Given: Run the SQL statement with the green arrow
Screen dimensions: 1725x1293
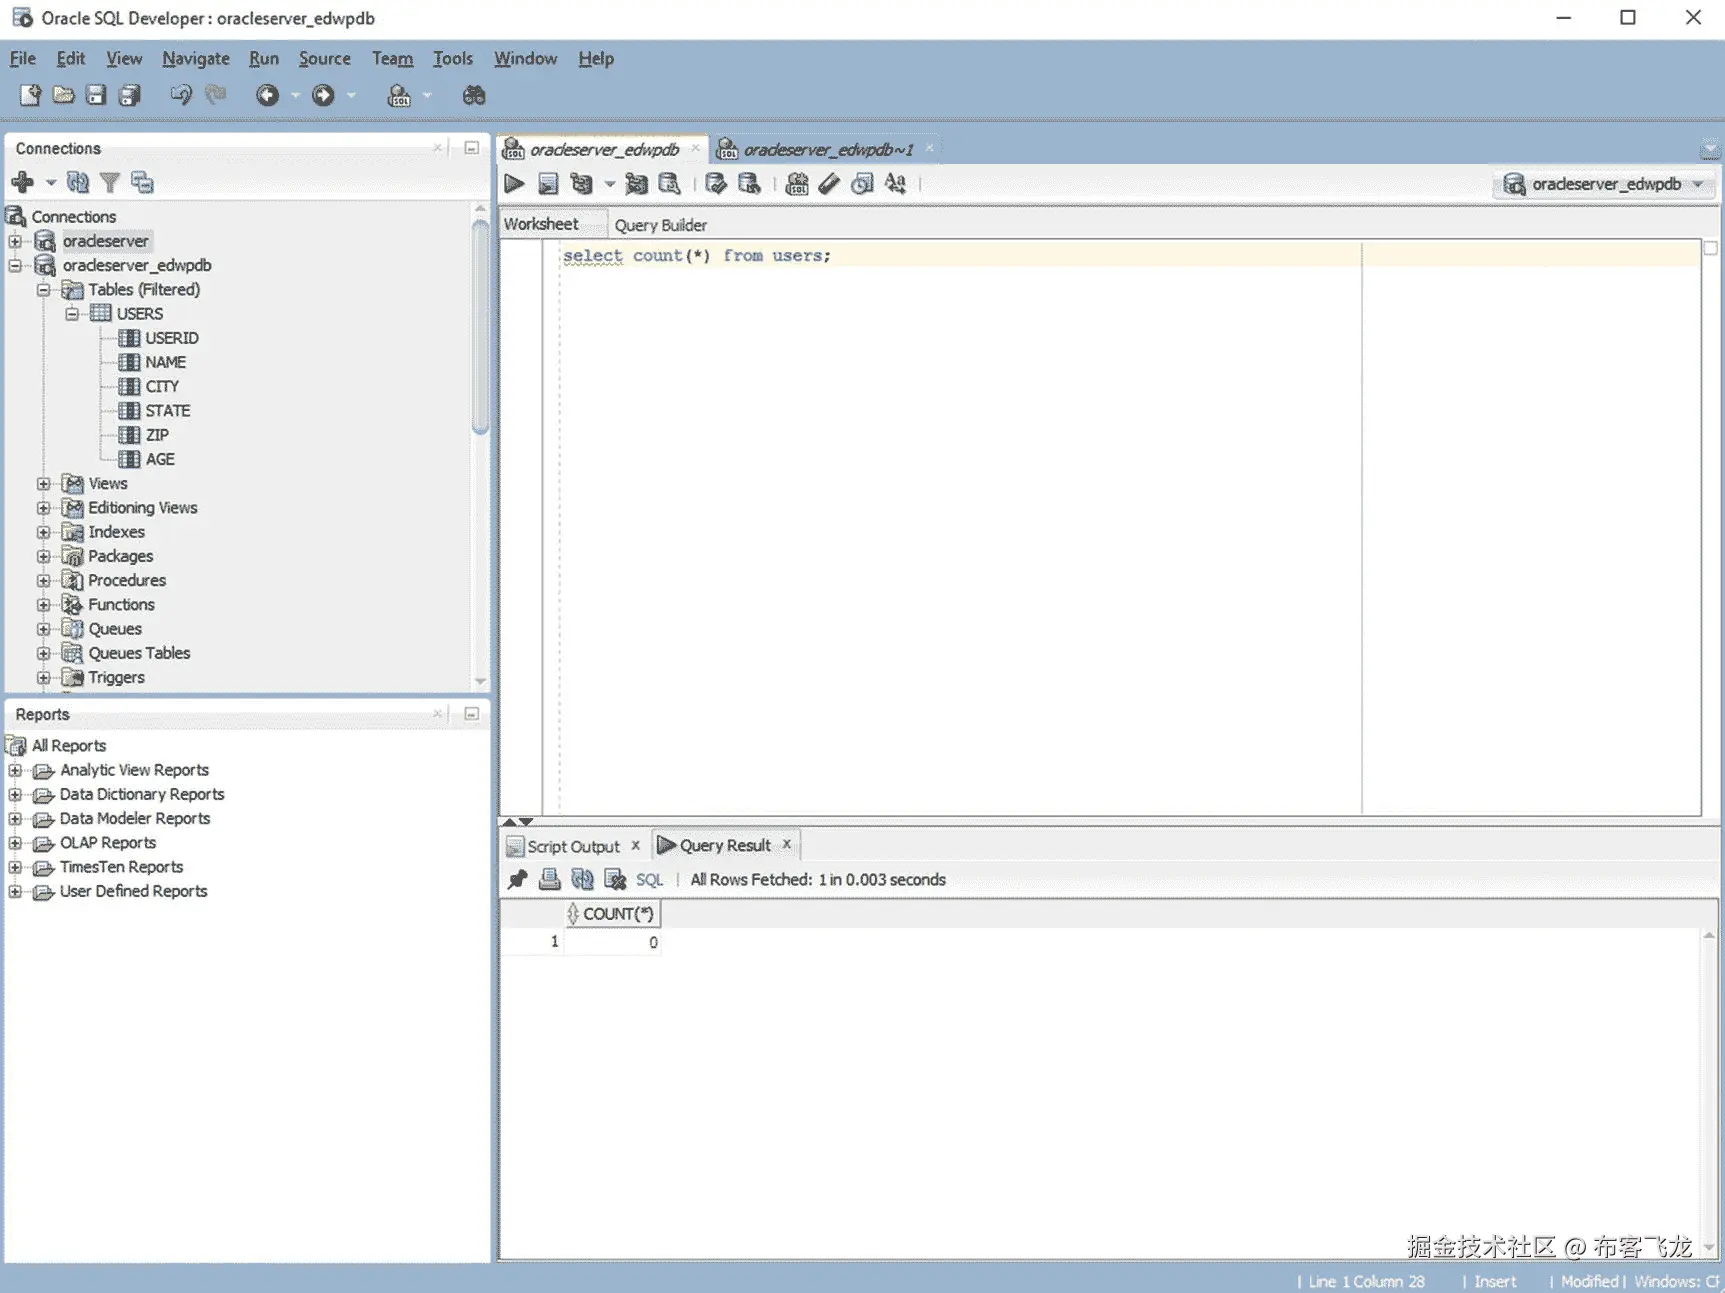Looking at the screenshot, I should (x=513, y=183).
